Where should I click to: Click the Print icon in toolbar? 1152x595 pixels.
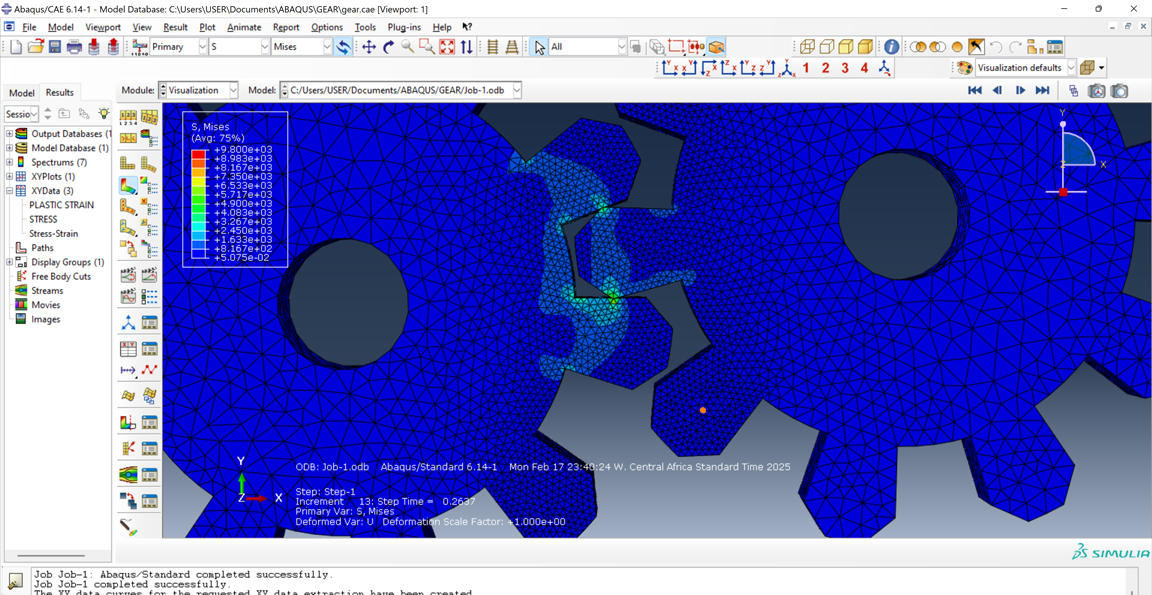pos(74,47)
